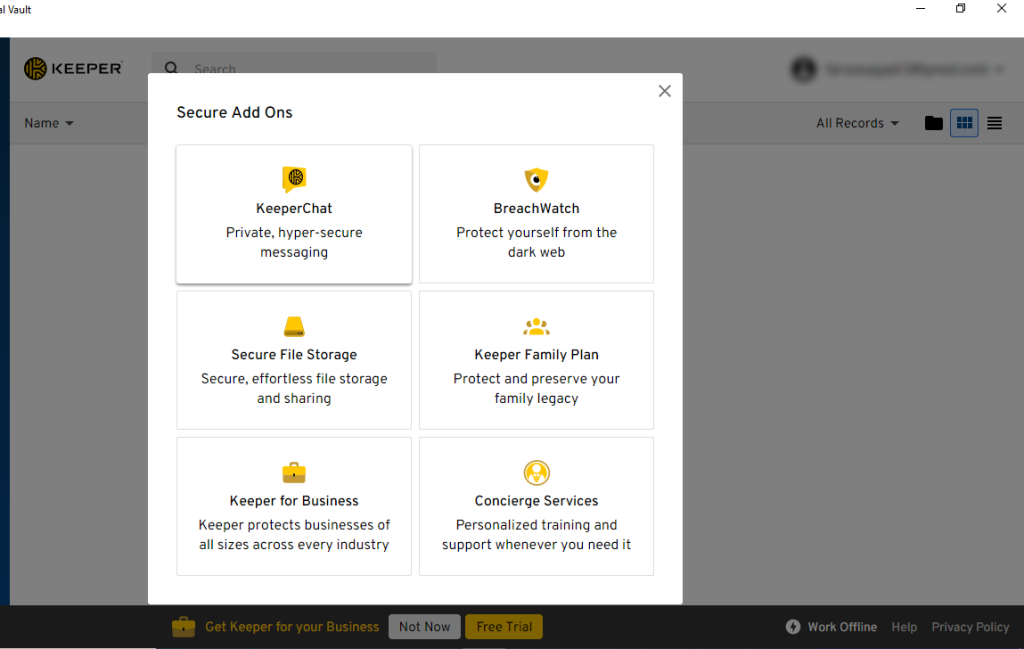Screen dimensions: 1024x649
Task: Click the search magnifier icon
Action: [x=171, y=68]
